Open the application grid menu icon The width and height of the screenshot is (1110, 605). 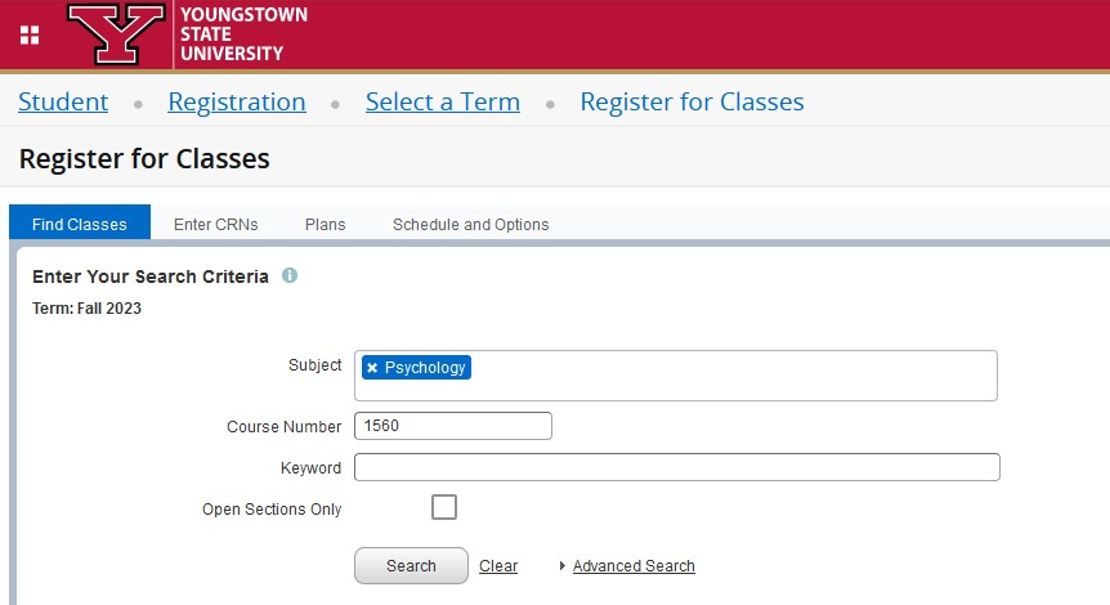pos(29,33)
